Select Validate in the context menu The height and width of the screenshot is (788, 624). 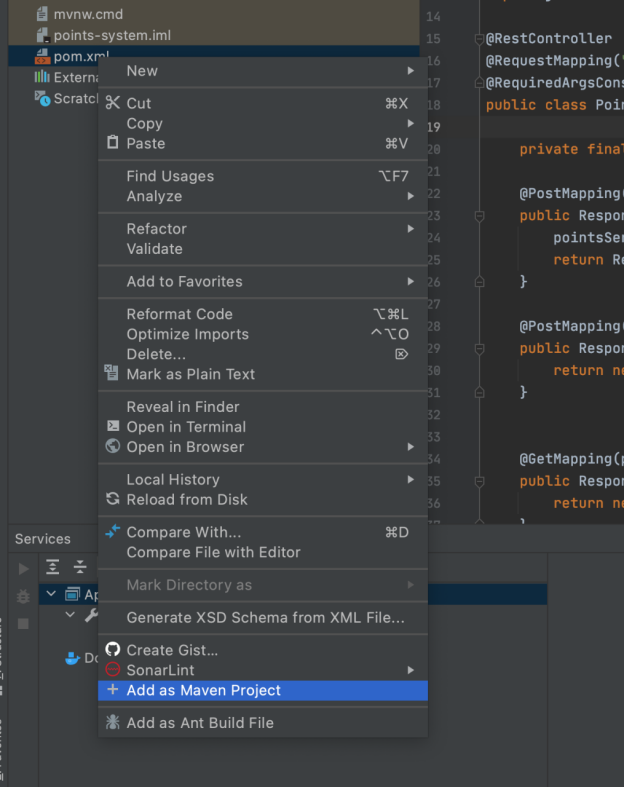[x=263, y=249]
